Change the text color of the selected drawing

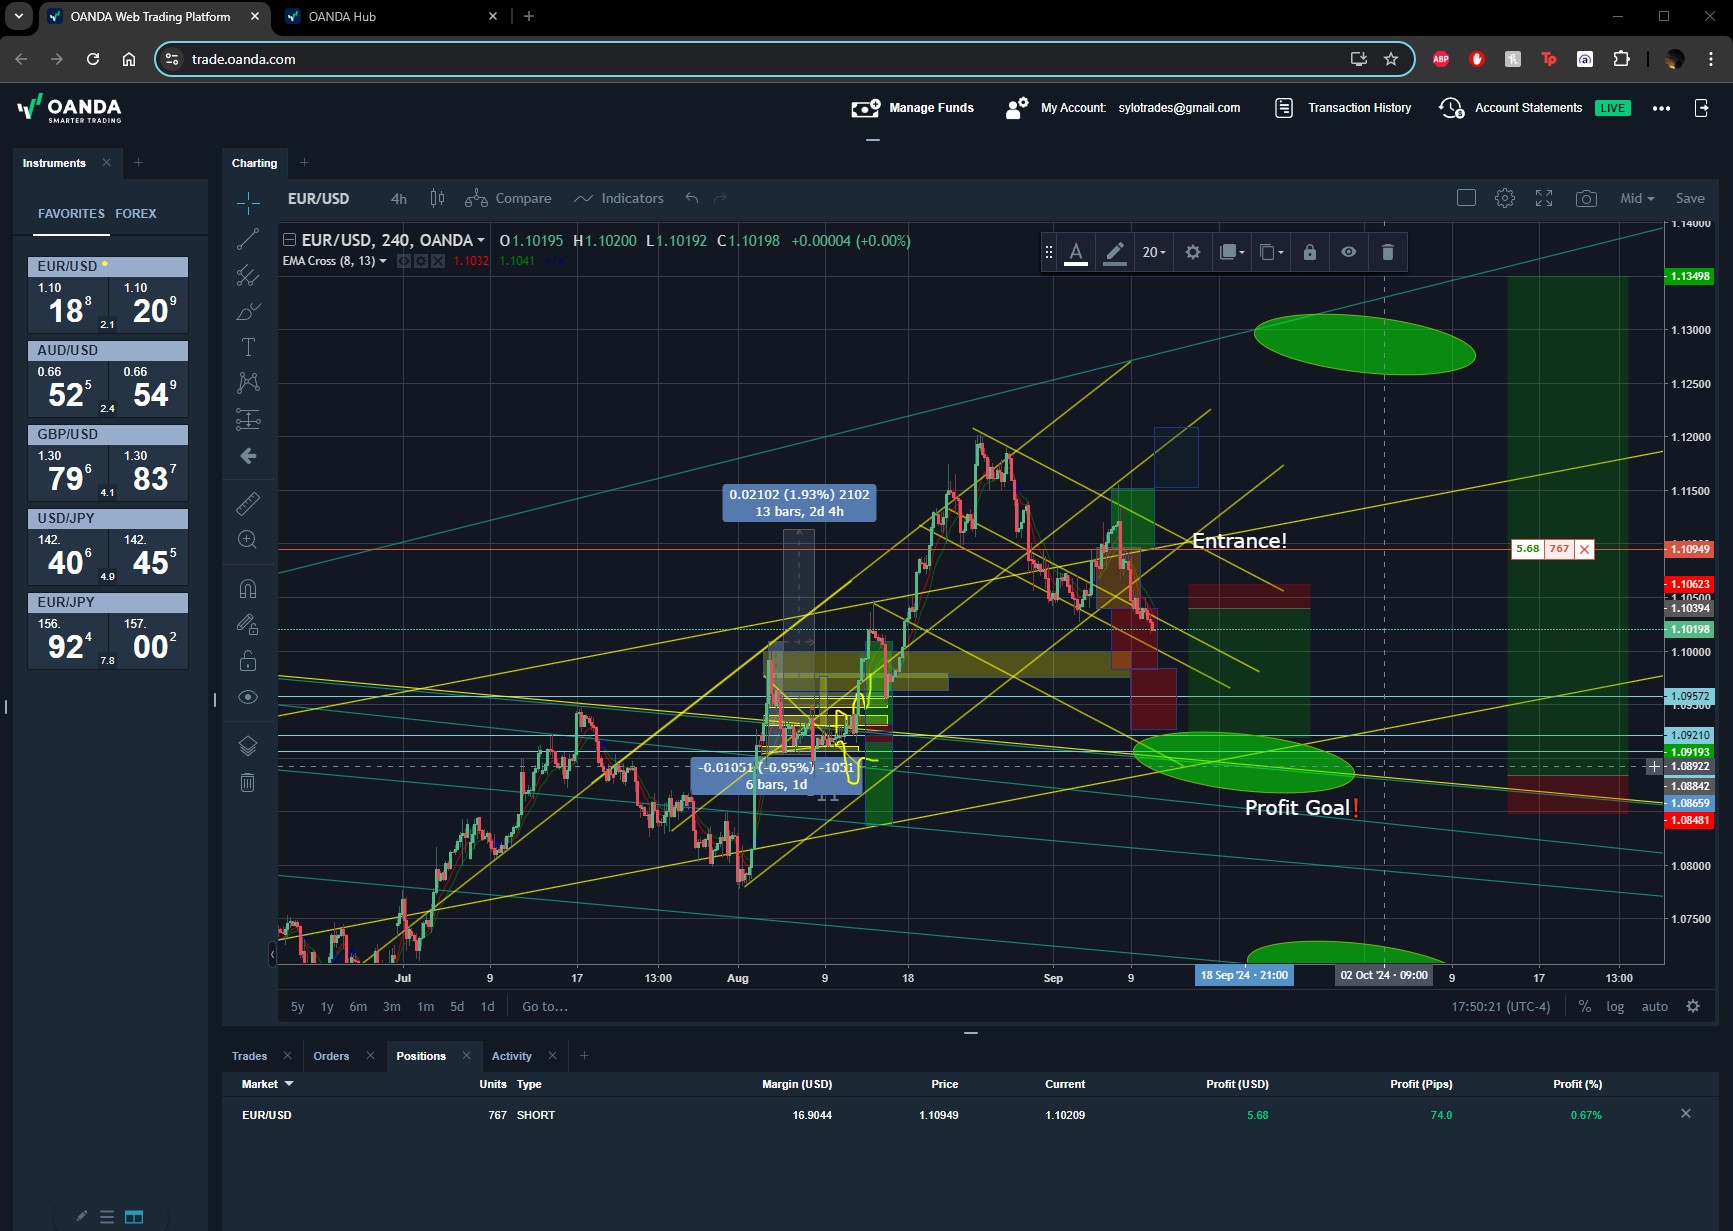(x=1076, y=252)
